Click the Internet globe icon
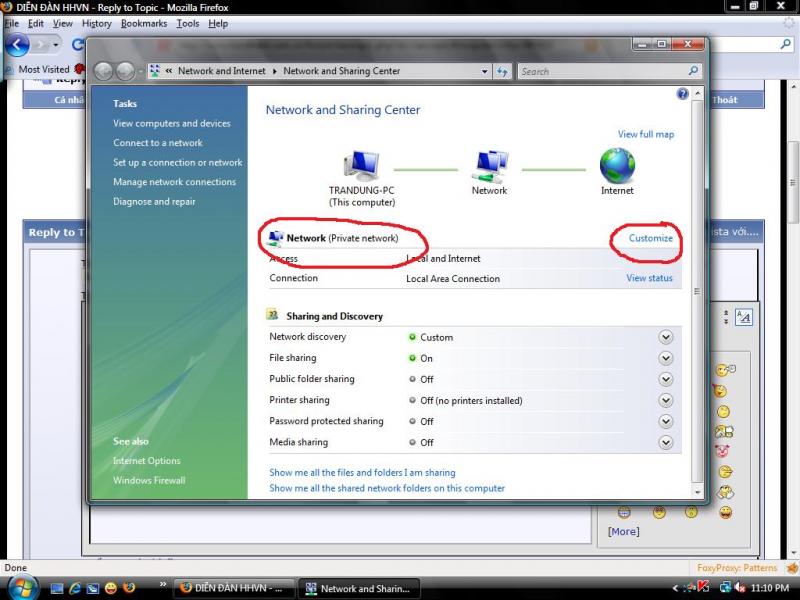This screenshot has height=600, width=800. tap(617, 166)
